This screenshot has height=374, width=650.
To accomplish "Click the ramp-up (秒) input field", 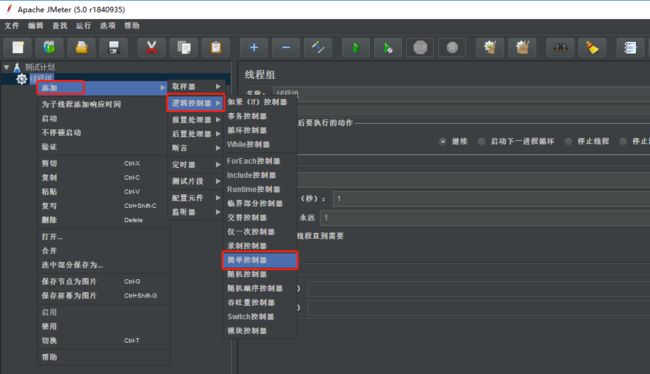I will point(492,199).
